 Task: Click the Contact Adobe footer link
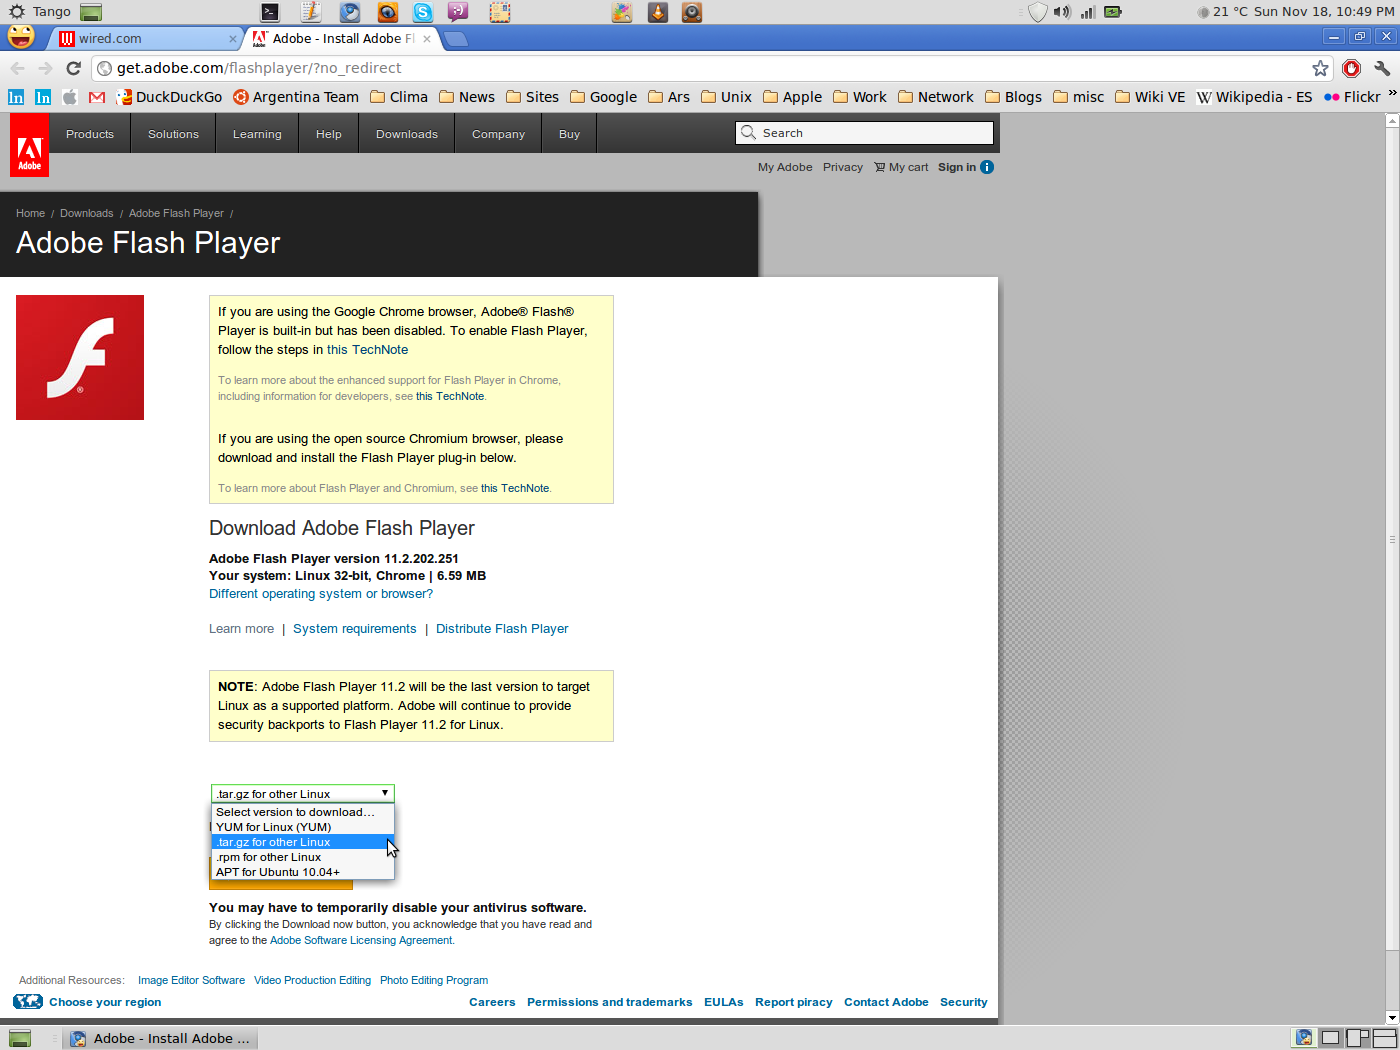pyautogui.click(x=886, y=1002)
